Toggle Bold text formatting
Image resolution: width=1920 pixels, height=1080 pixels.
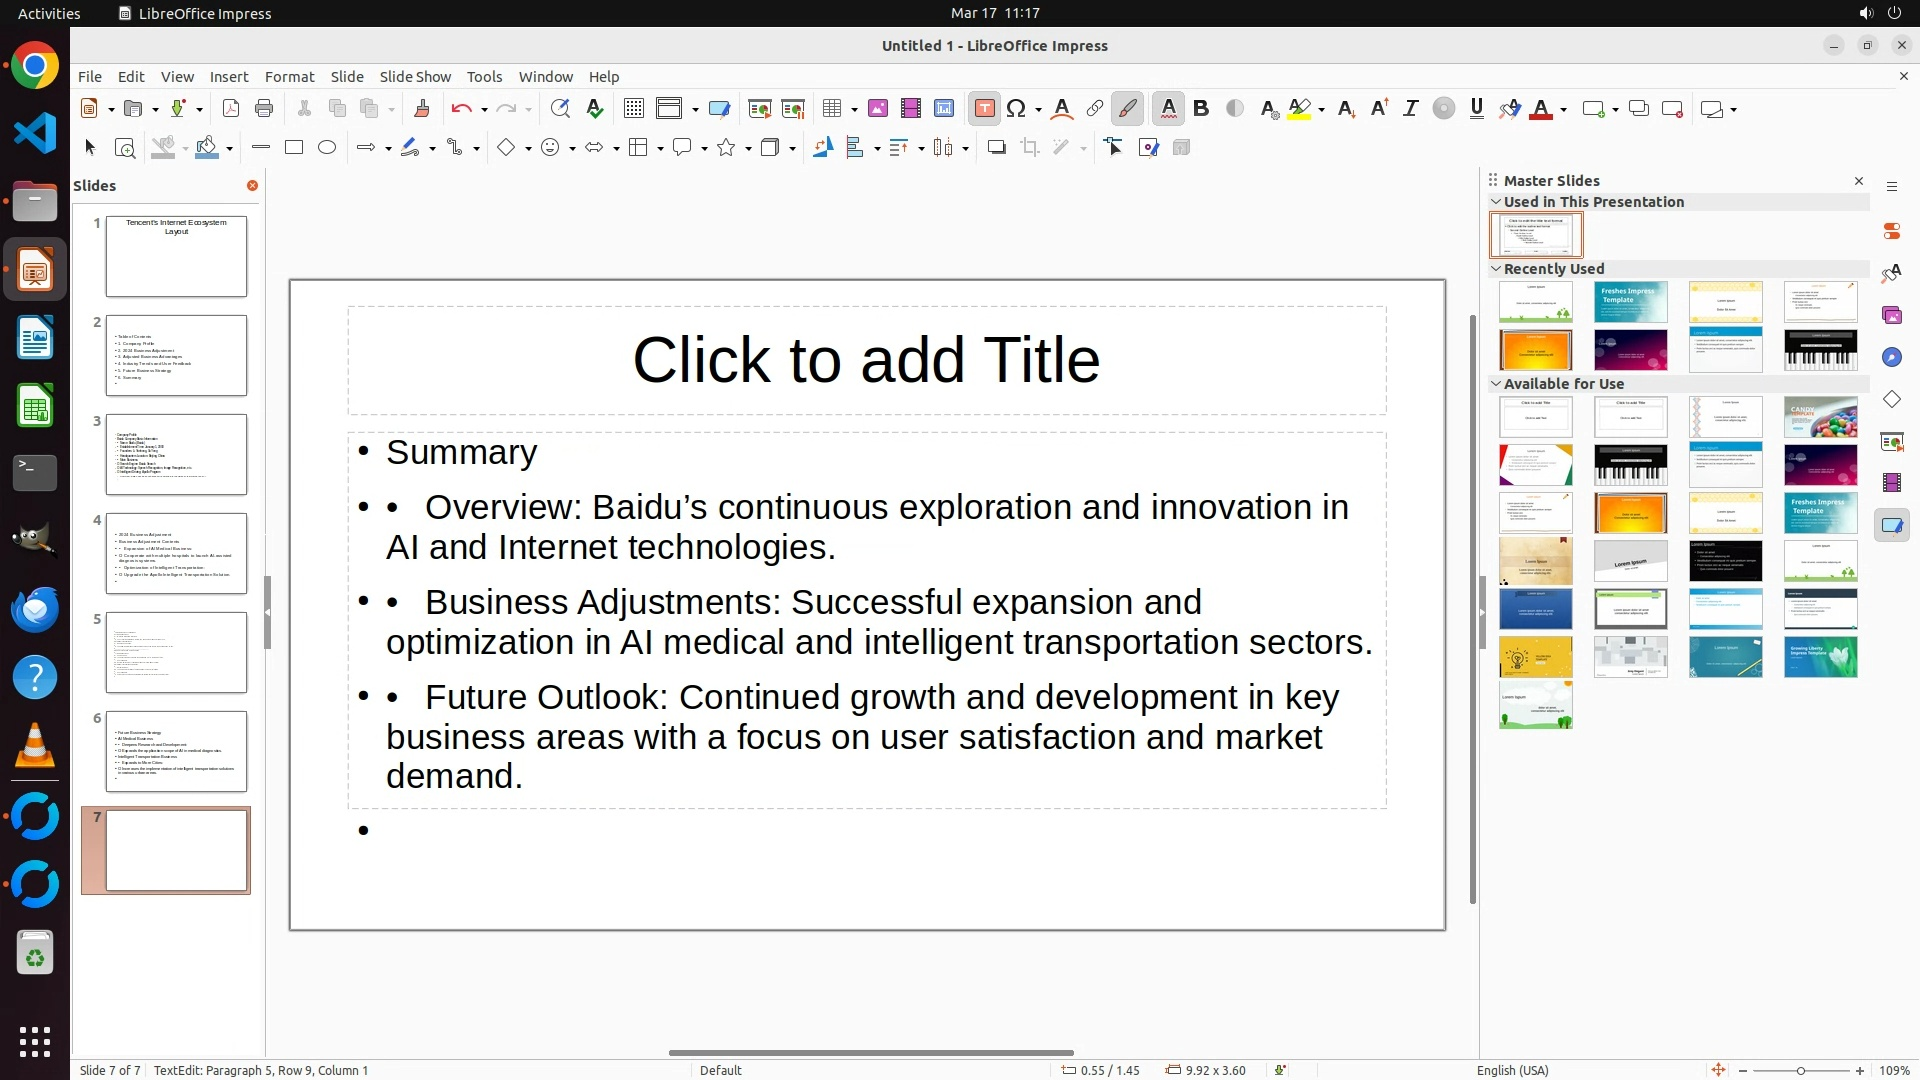(x=1201, y=109)
